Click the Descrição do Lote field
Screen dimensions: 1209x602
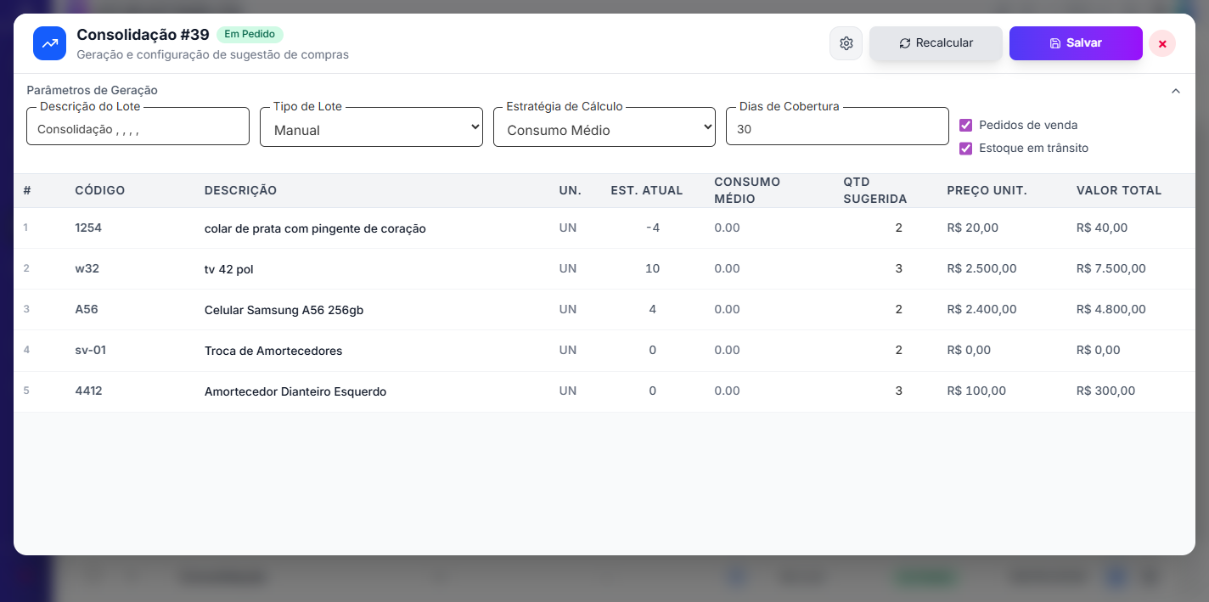[138, 127]
